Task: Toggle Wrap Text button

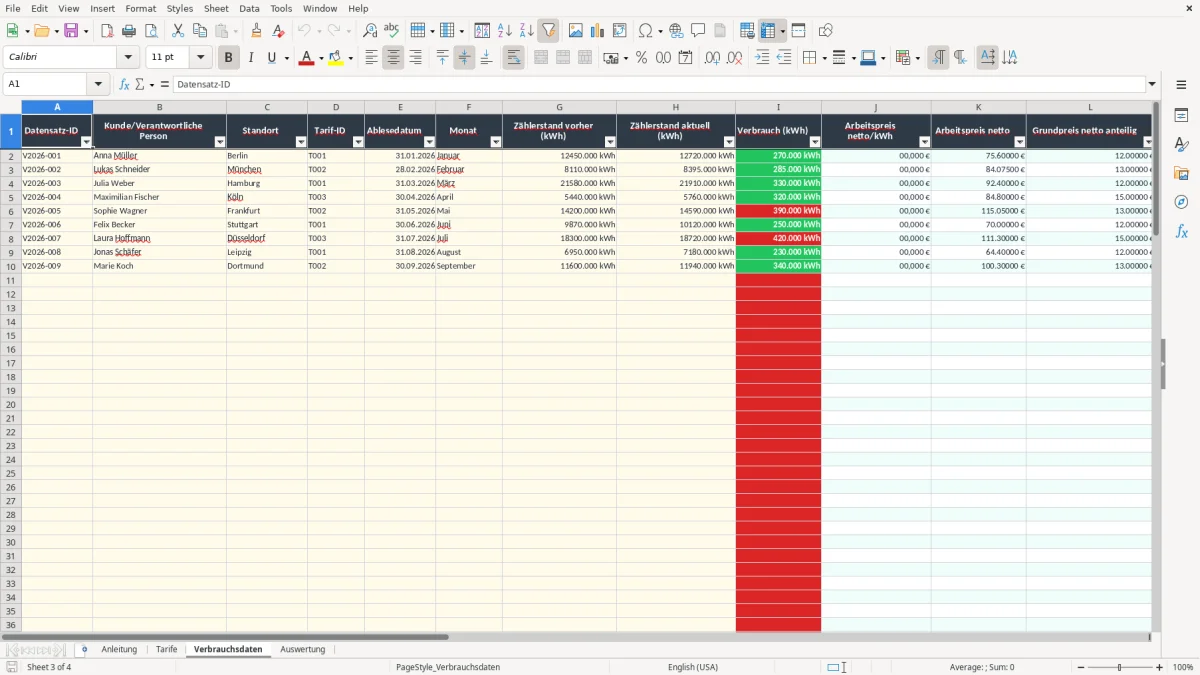Action: point(513,58)
